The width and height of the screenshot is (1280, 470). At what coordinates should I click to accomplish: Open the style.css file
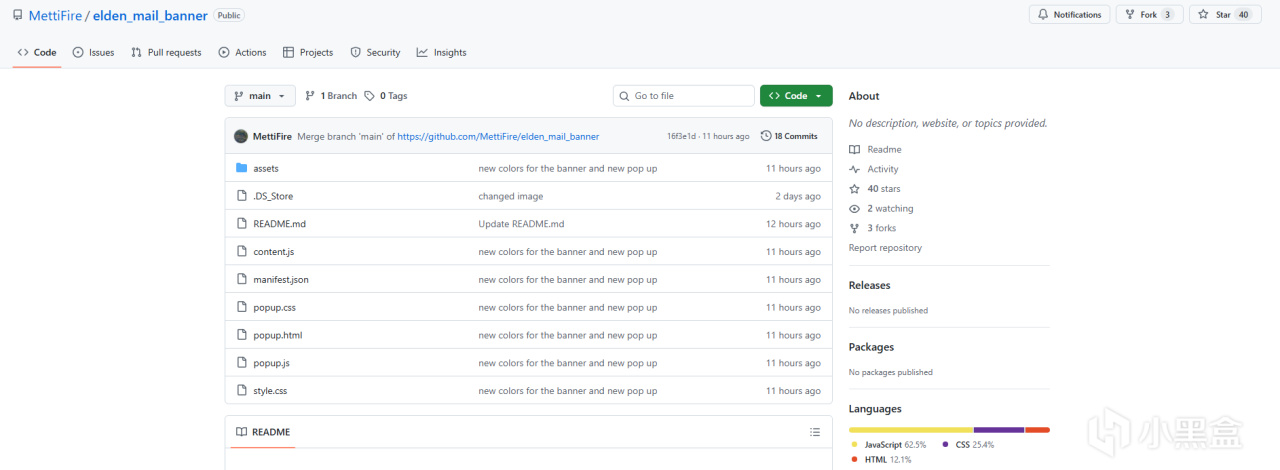[270, 391]
